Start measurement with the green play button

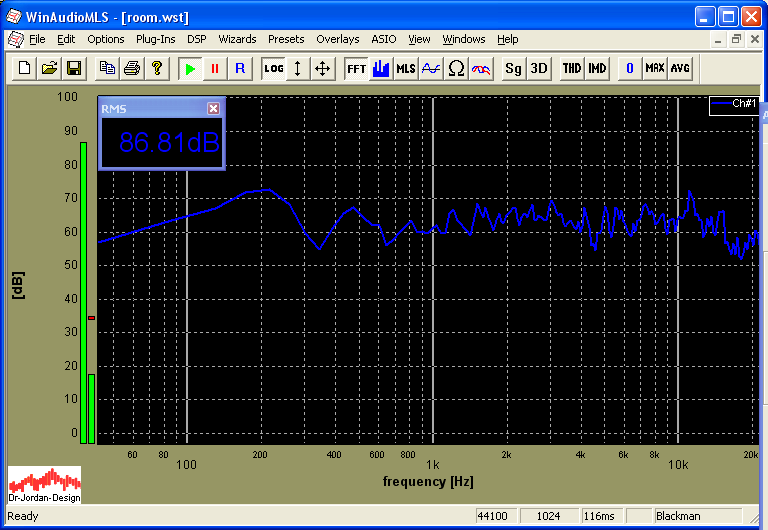[x=190, y=69]
